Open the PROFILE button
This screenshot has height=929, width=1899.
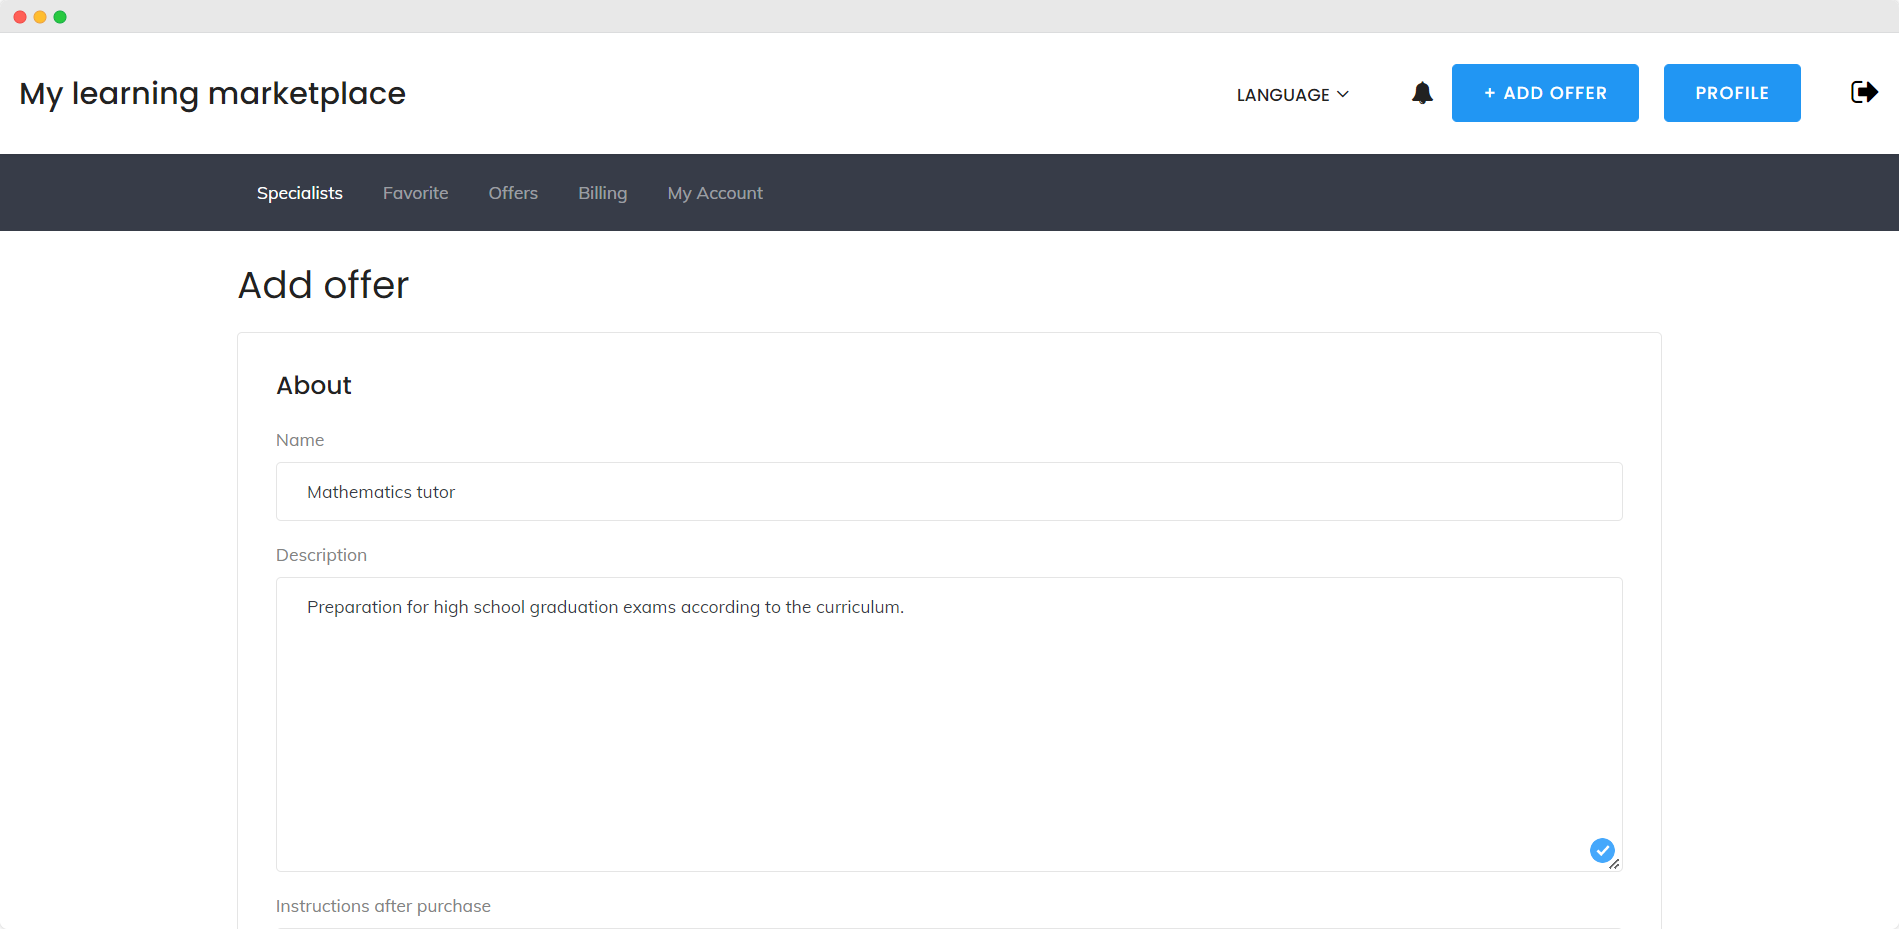1732,93
